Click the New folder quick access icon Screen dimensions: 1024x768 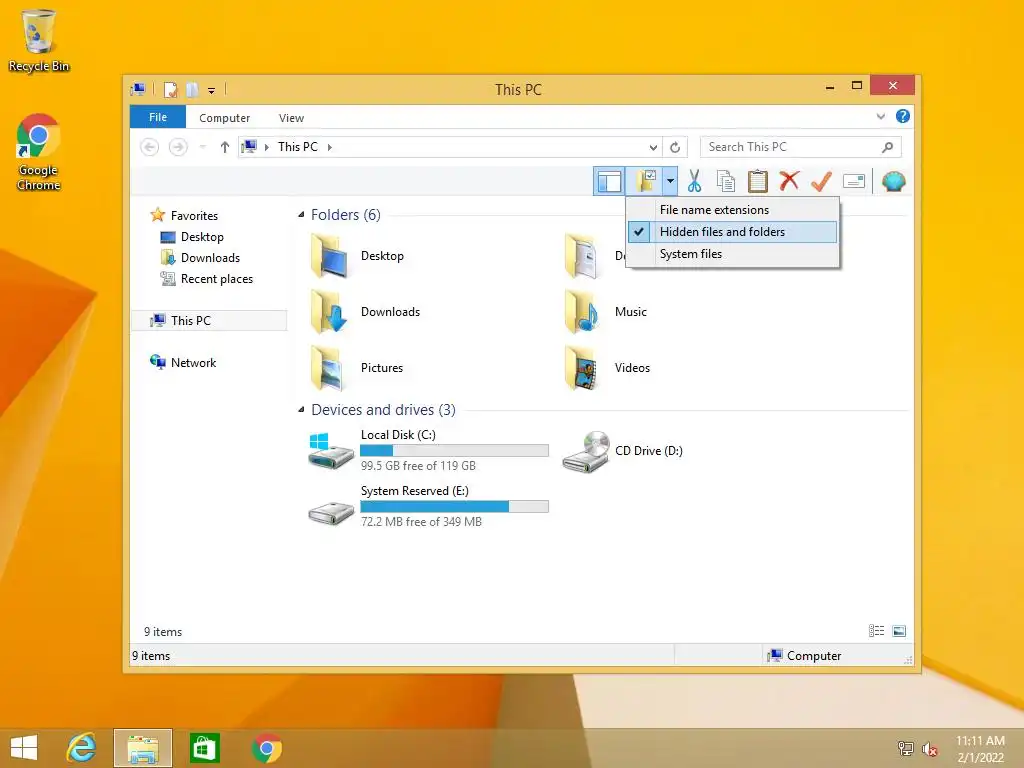(192, 89)
